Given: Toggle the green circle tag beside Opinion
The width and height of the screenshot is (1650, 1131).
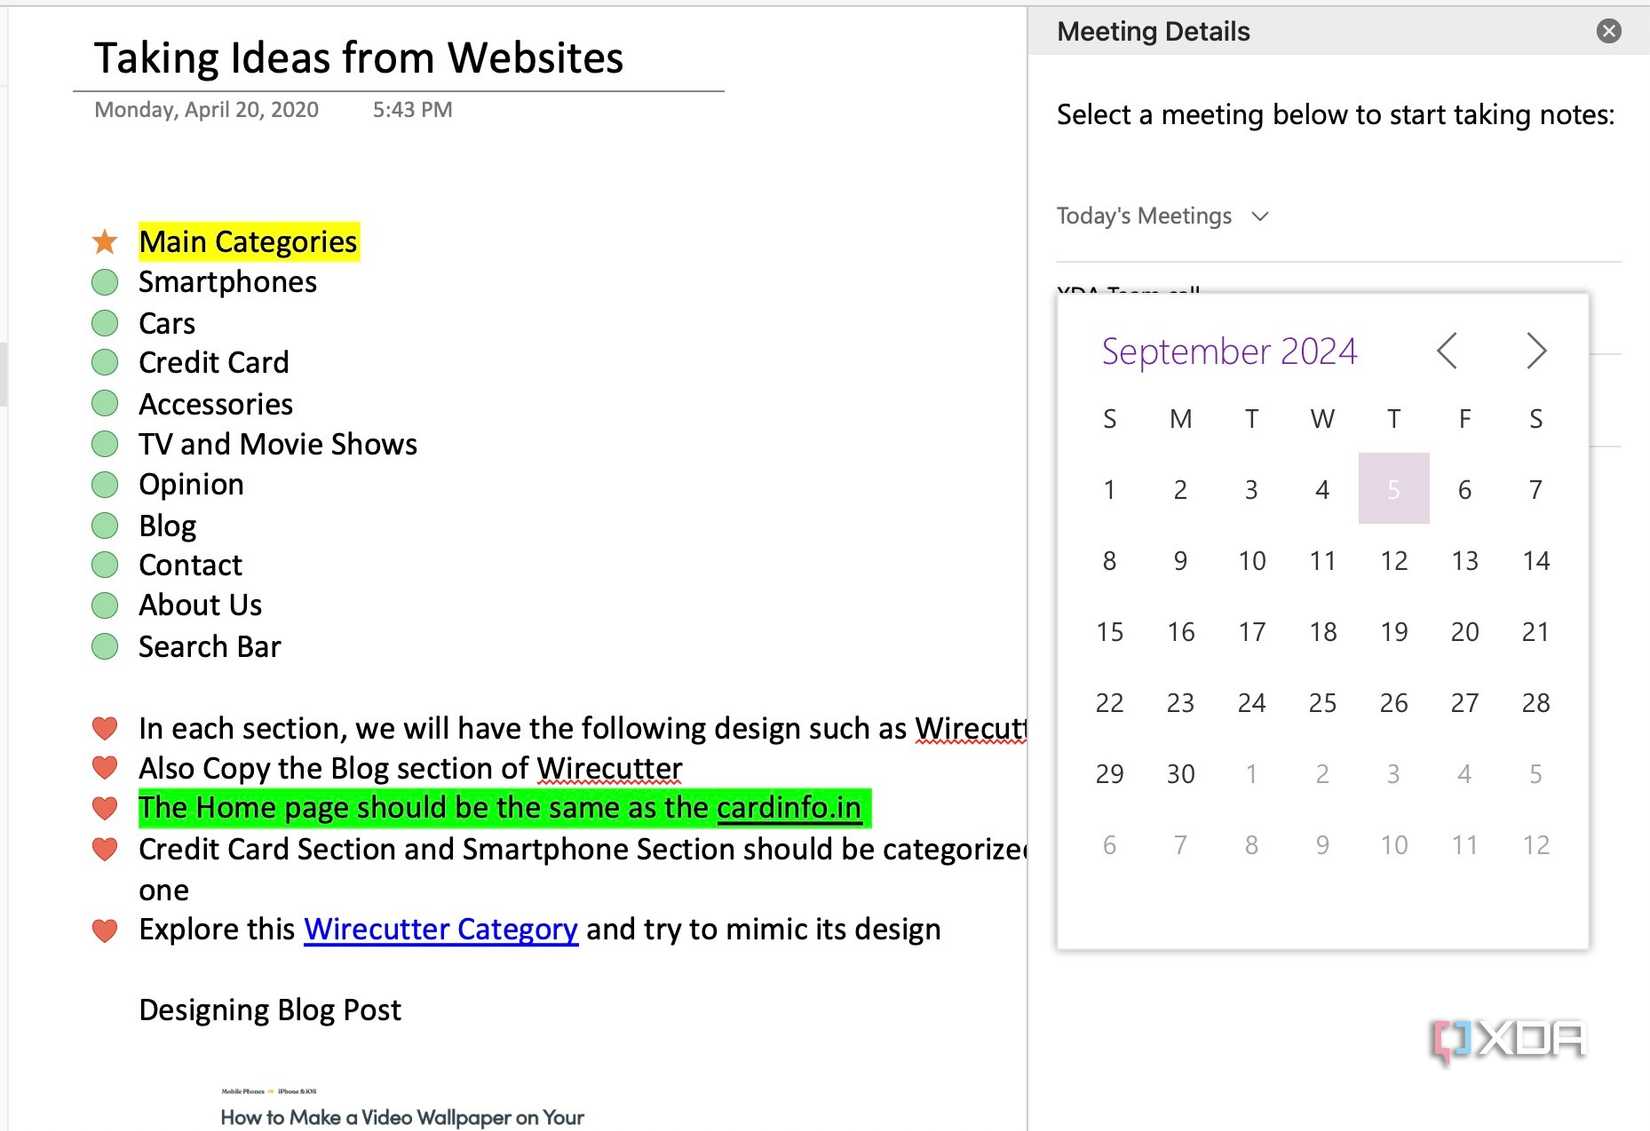Looking at the screenshot, I should tap(104, 484).
